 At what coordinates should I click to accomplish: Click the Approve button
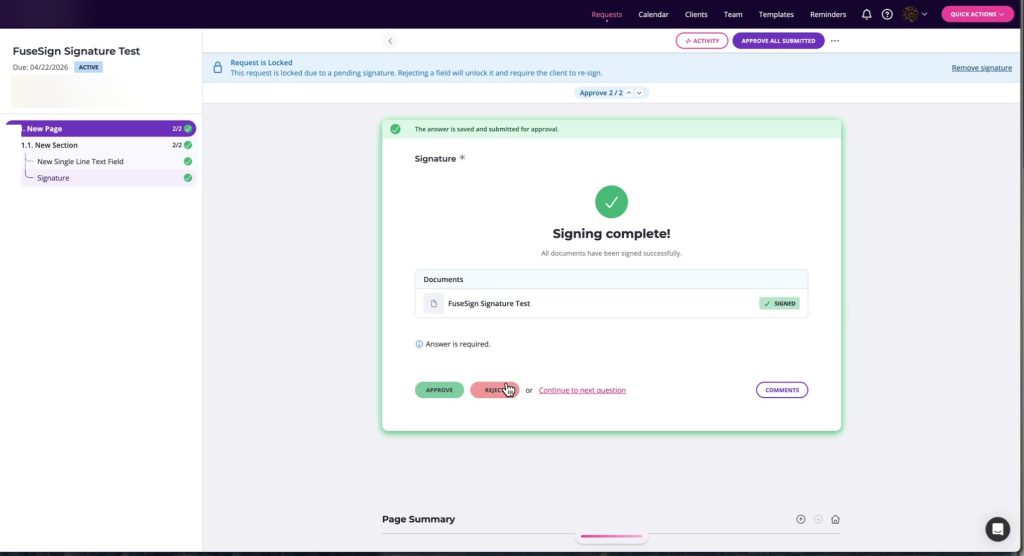pos(439,390)
